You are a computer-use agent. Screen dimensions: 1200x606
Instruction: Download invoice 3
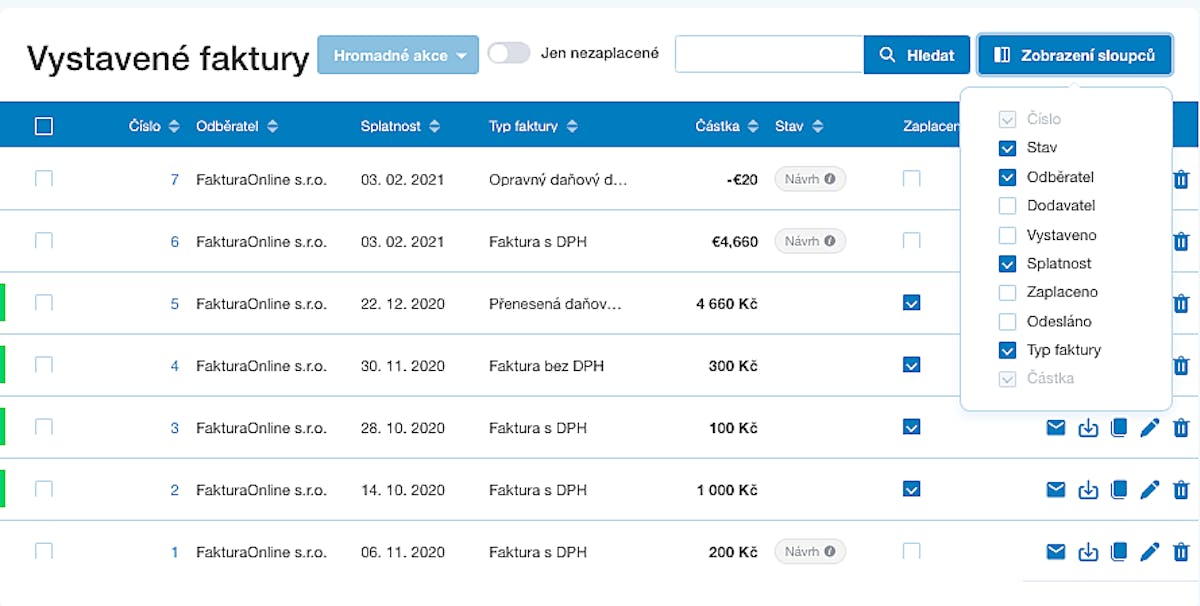point(1088,429)
